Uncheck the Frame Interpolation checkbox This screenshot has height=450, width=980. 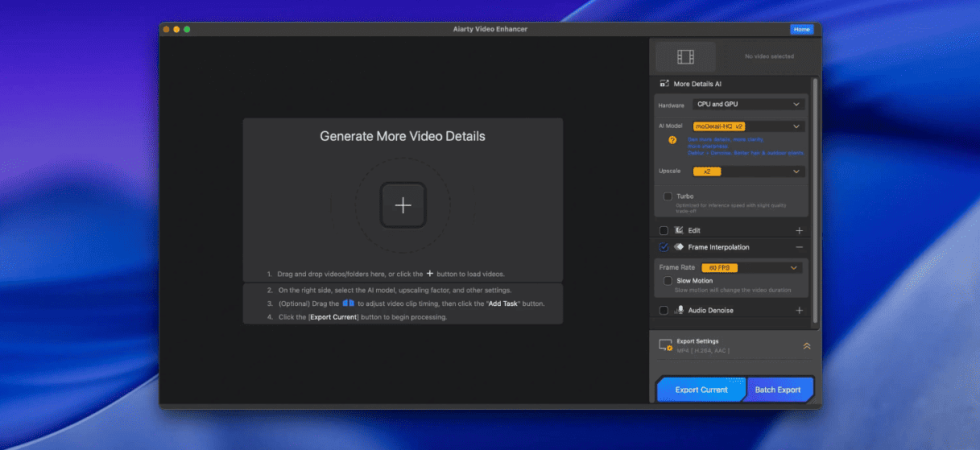click(x=664, y=247)
